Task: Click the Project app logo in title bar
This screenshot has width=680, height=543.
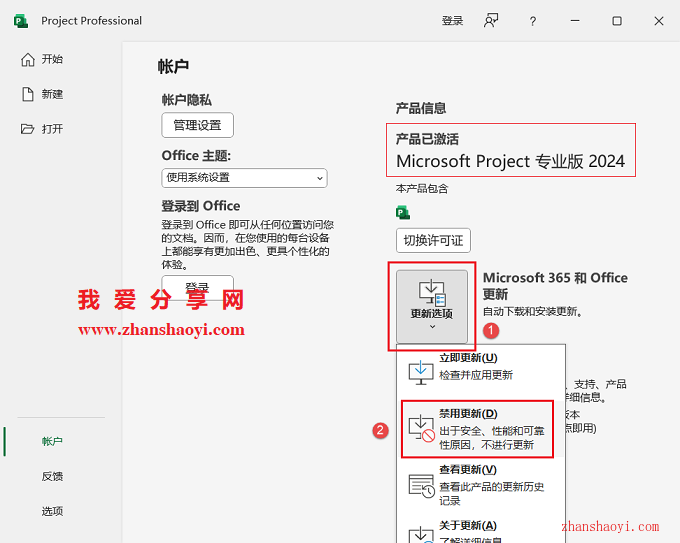Action: pyautogui.click(x=20, y=21)
